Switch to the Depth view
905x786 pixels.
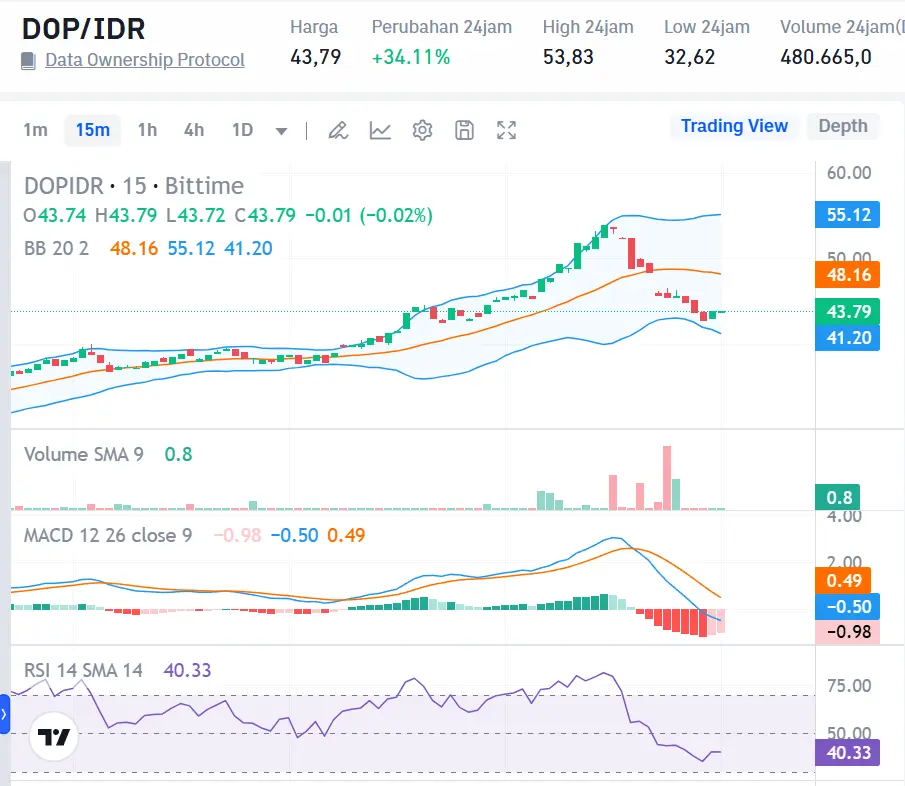click(842, 126)
